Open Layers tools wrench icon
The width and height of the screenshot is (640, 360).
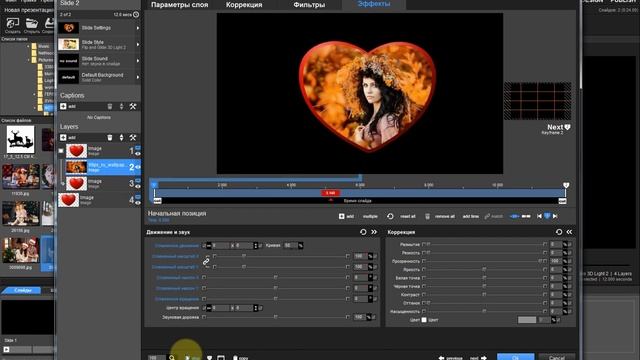point(133,138)
